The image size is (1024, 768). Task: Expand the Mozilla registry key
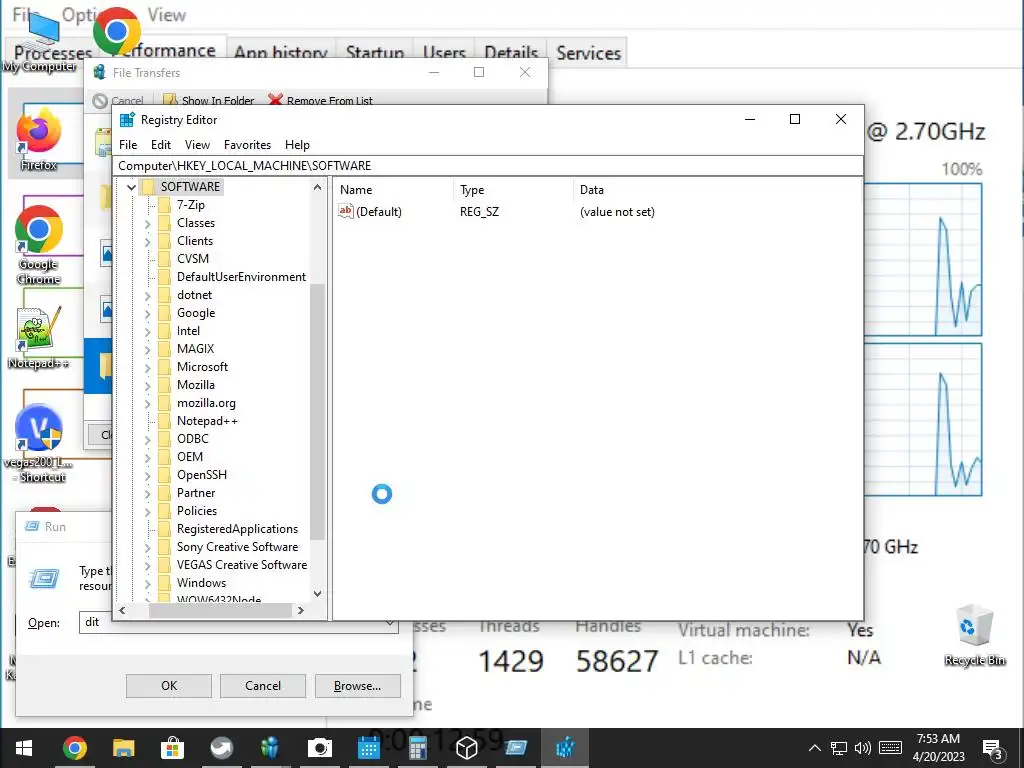147,385
